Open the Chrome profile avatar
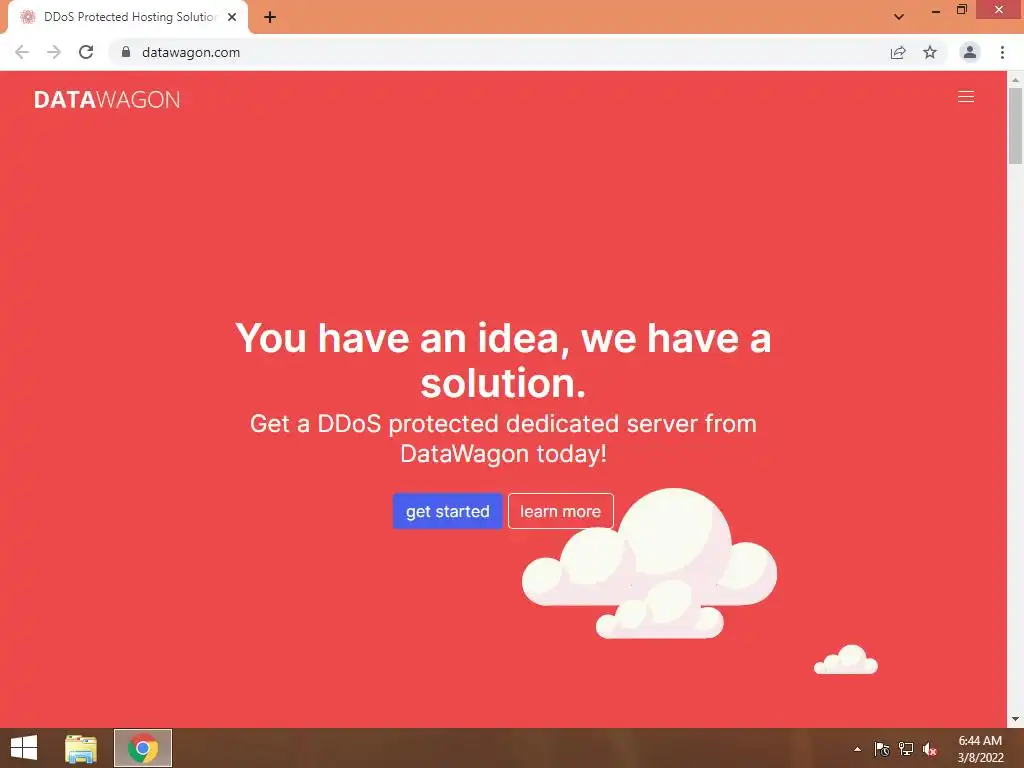Image resolution: width=1024 pixels, height=768 pixels. tap(970, 52)
